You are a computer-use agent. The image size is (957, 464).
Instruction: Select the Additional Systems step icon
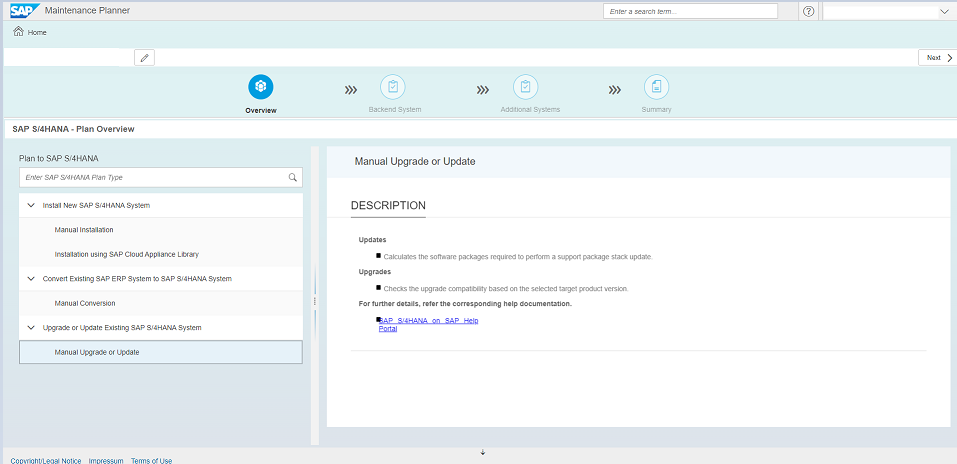coord(525,87)
